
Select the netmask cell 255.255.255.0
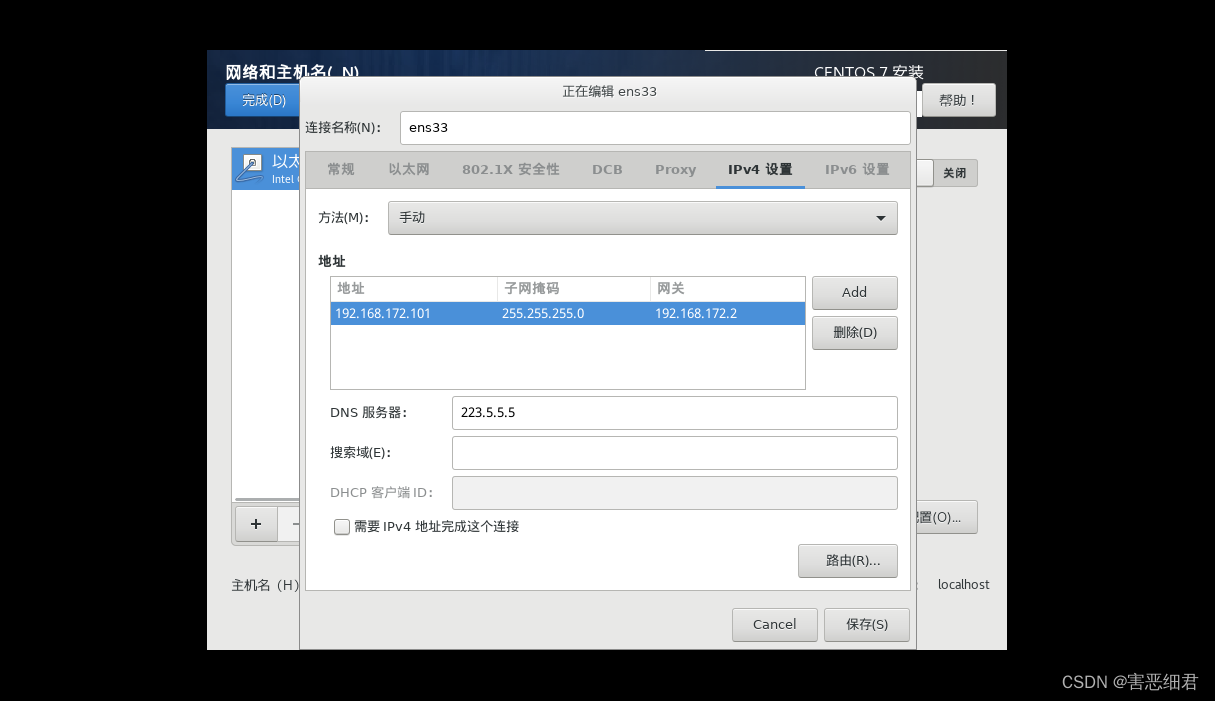(574, 314)
